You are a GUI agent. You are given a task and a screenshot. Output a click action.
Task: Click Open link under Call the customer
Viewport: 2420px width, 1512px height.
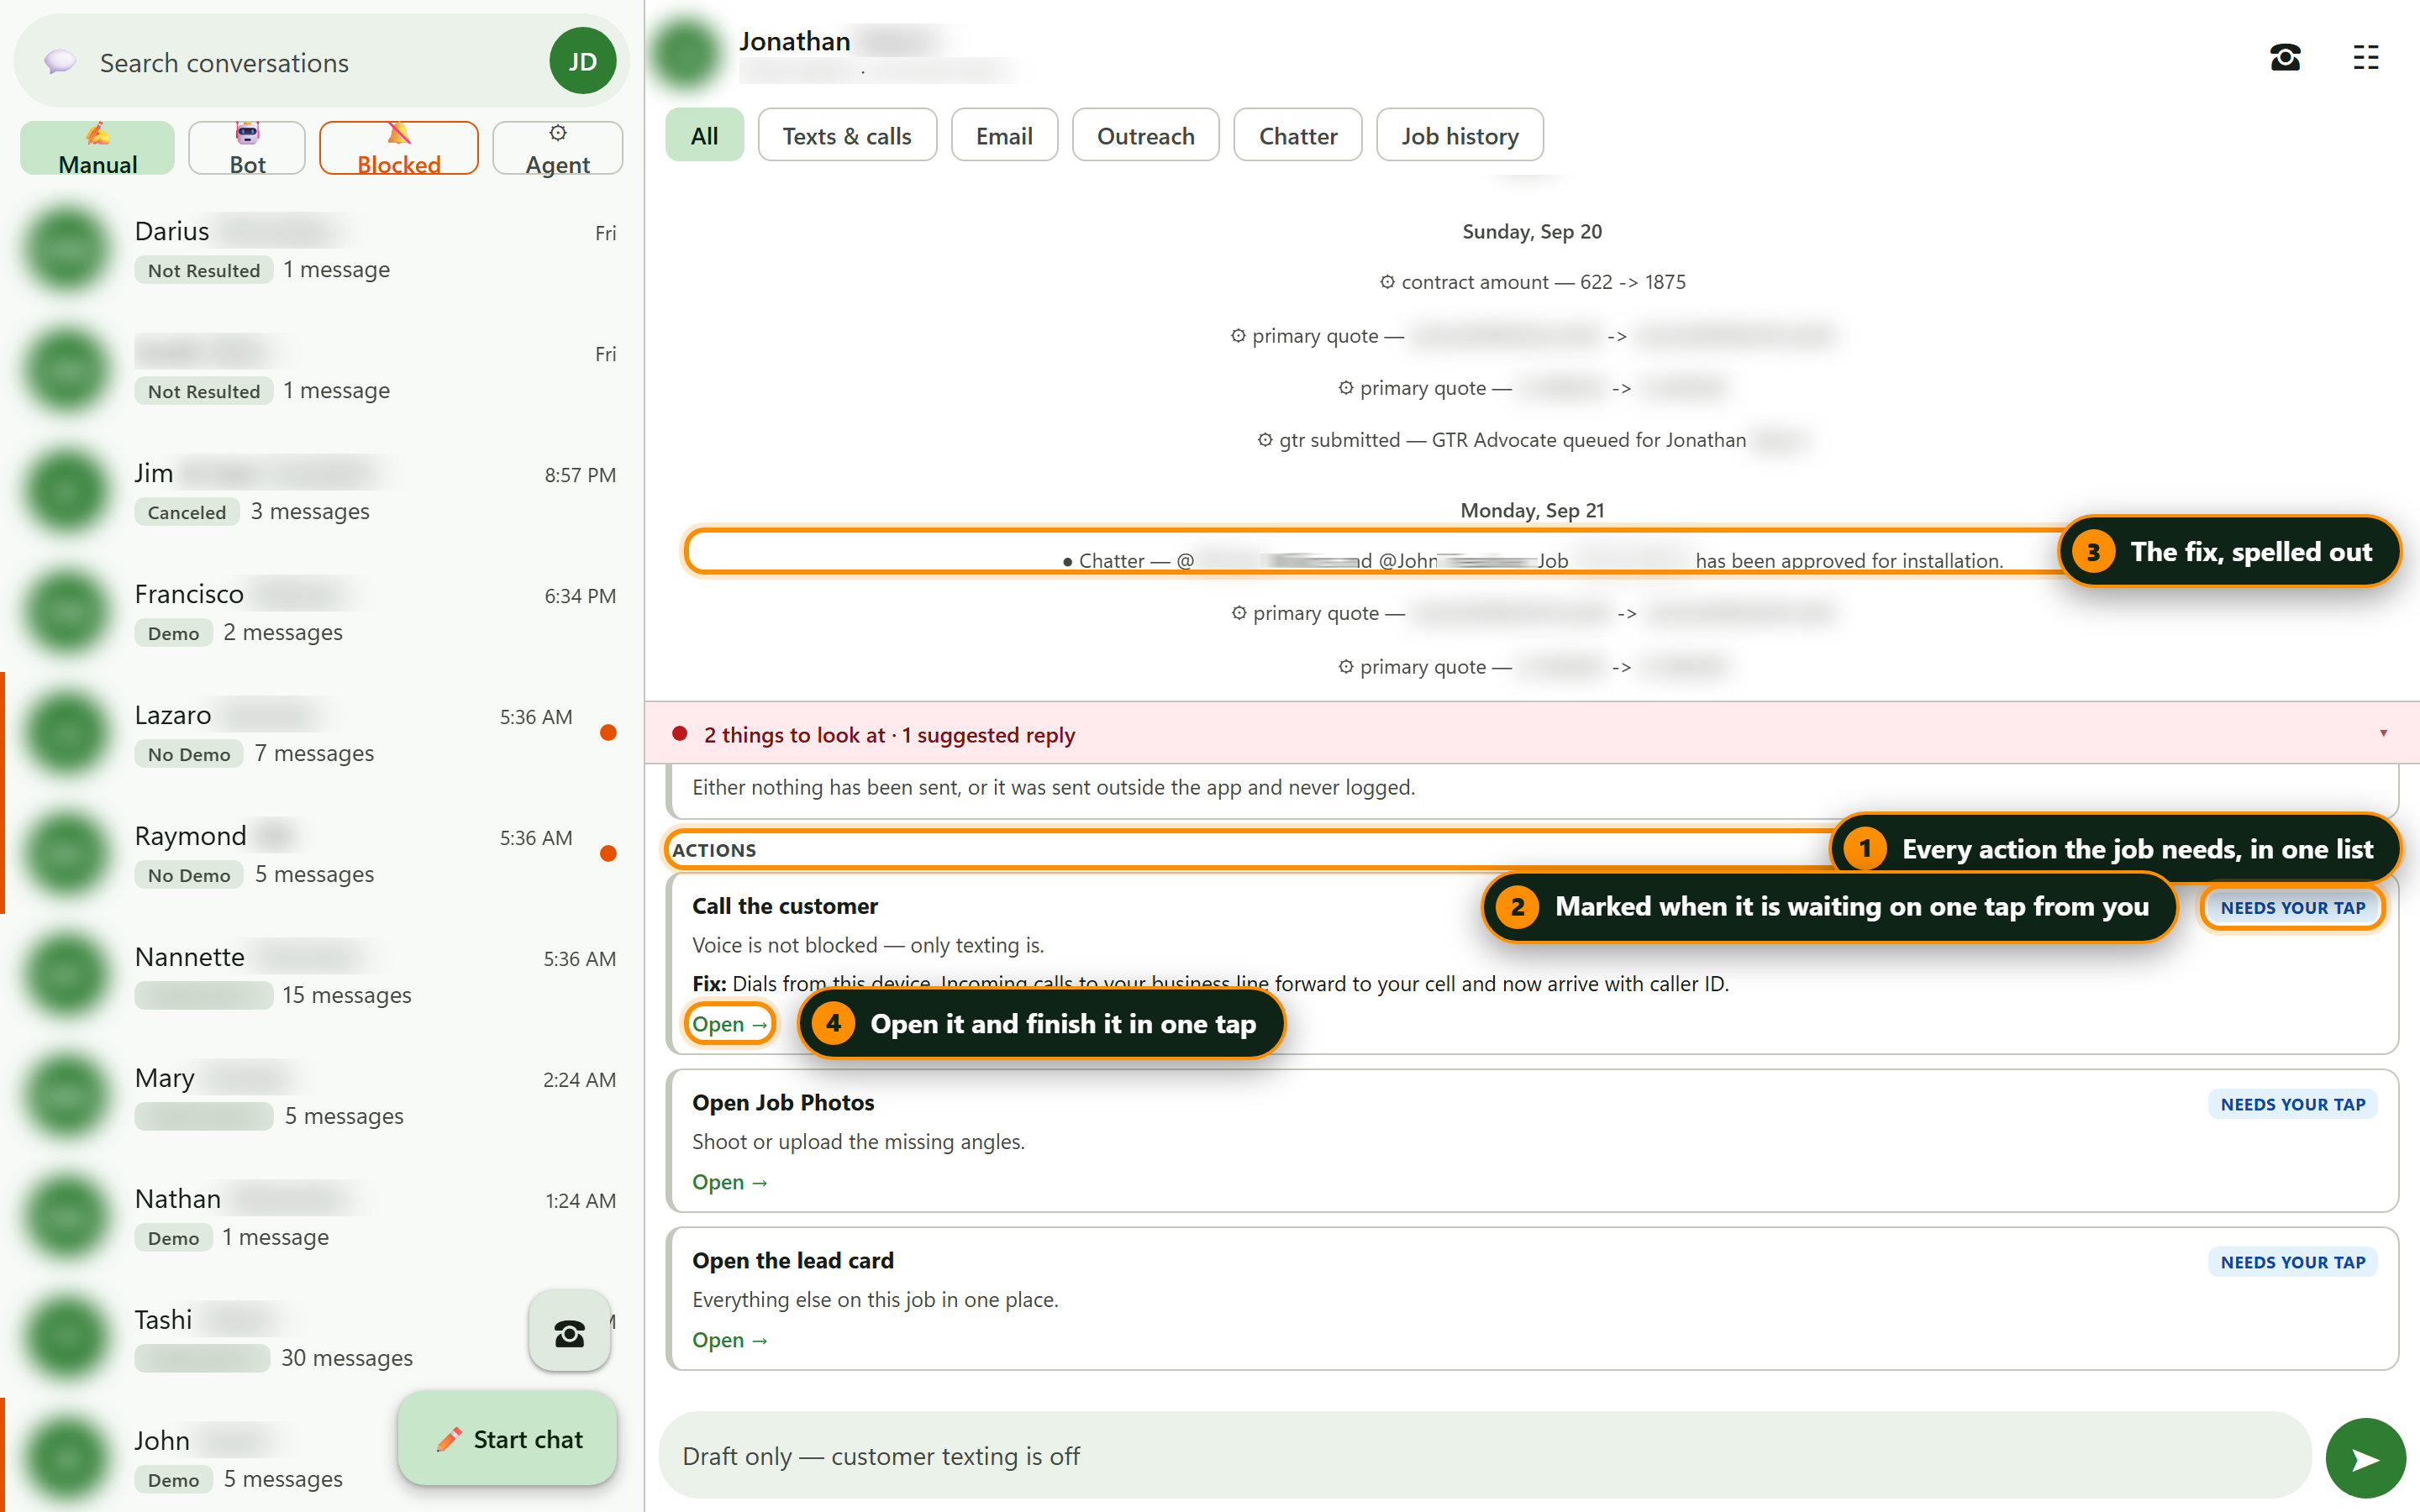coord(730,1024)
